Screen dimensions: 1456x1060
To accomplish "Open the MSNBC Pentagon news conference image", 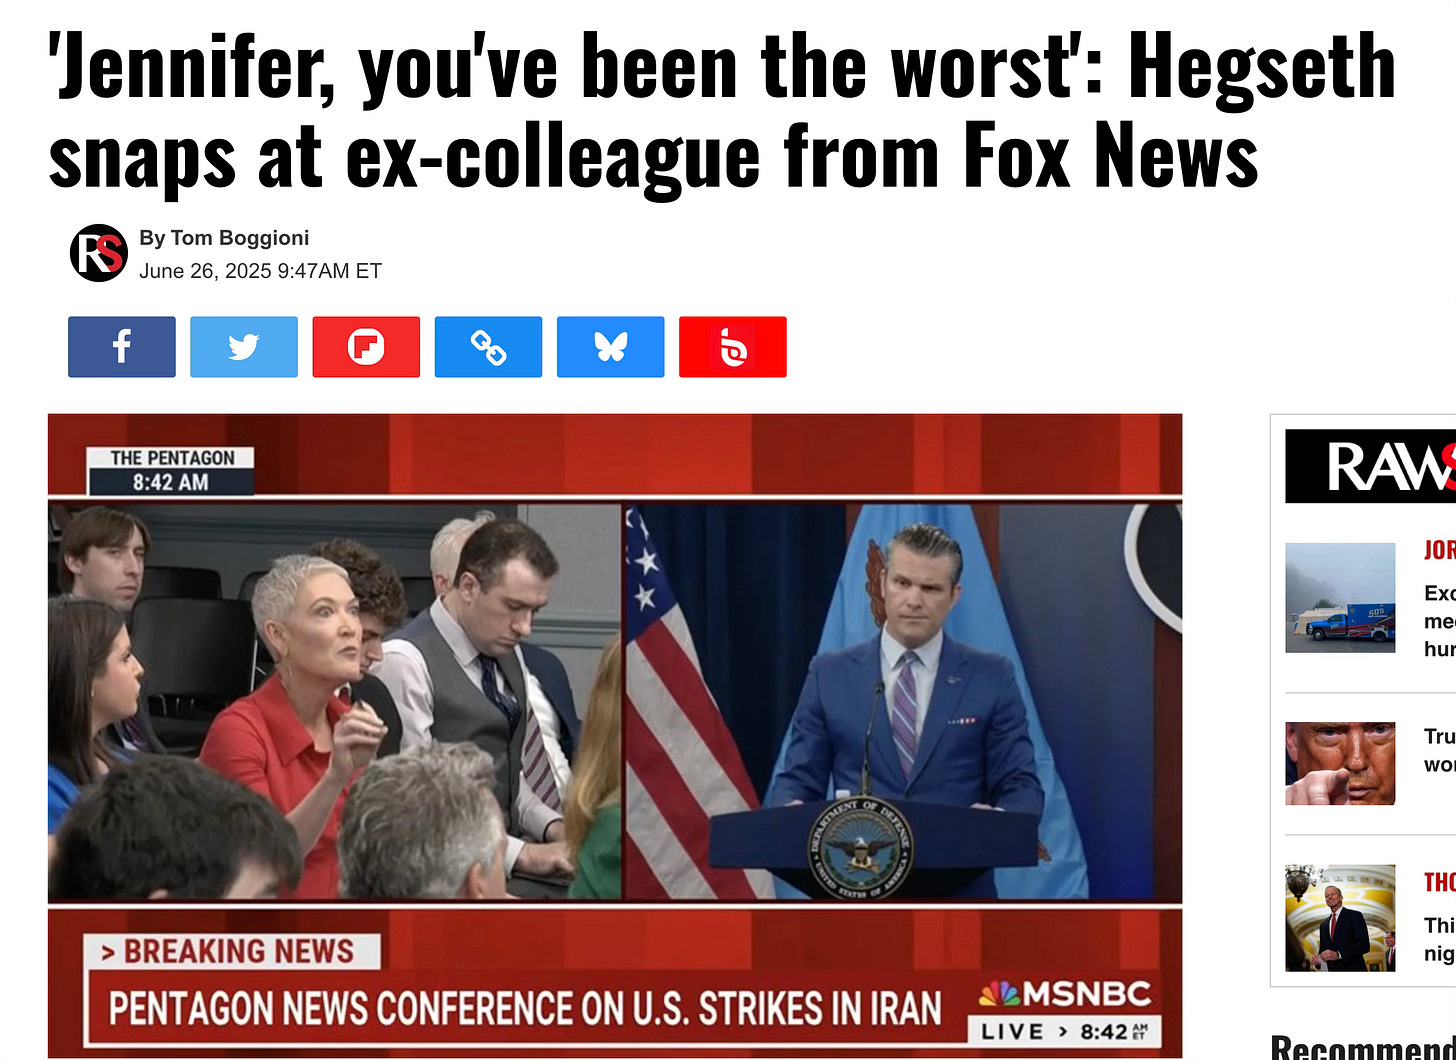I will point(615,736).
